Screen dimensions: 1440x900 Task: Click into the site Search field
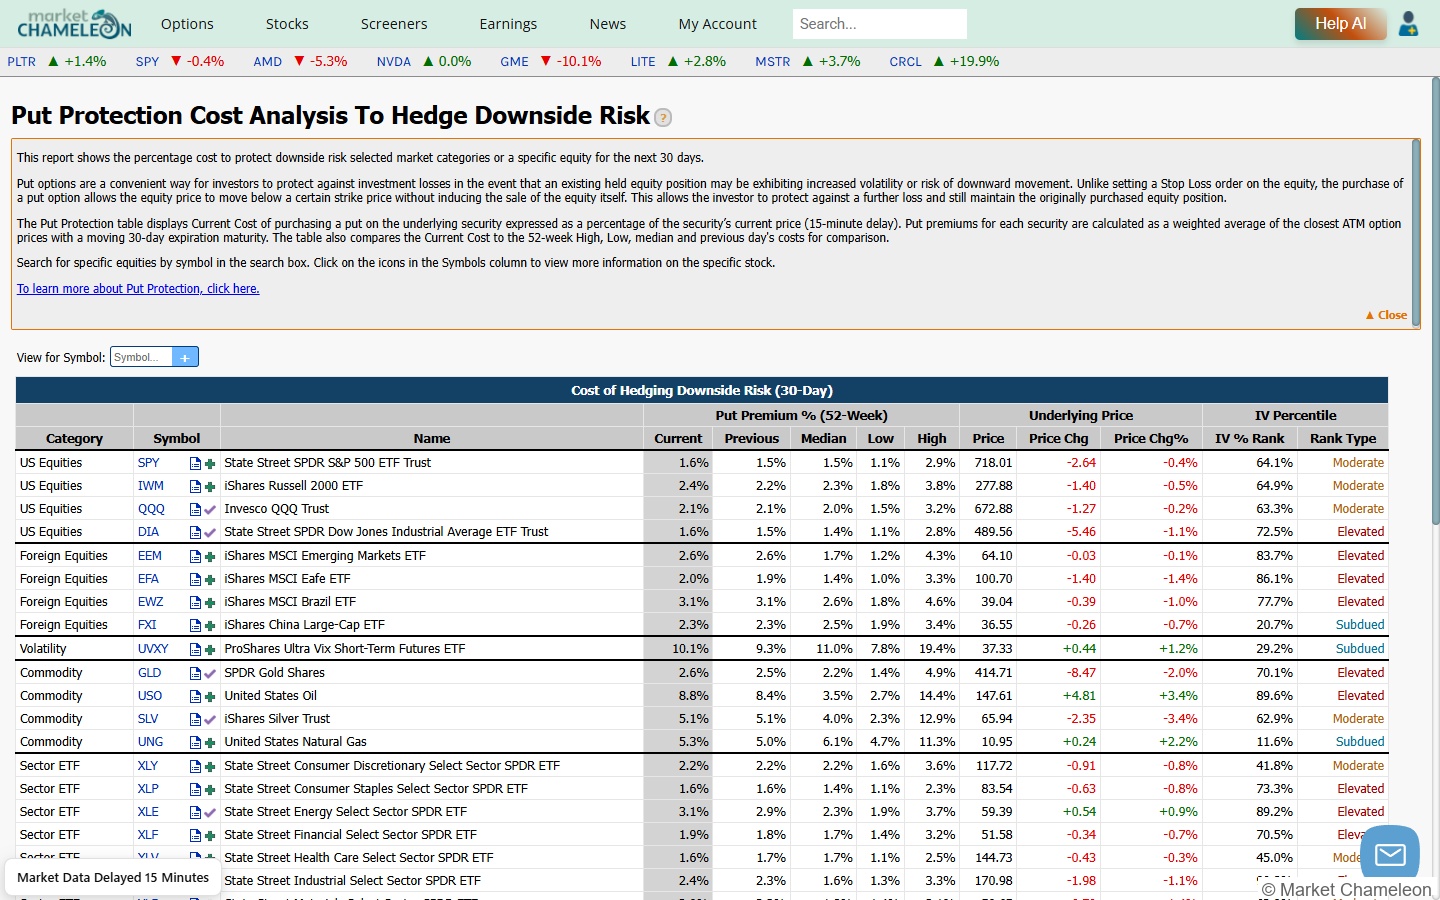tap(880, 24)
